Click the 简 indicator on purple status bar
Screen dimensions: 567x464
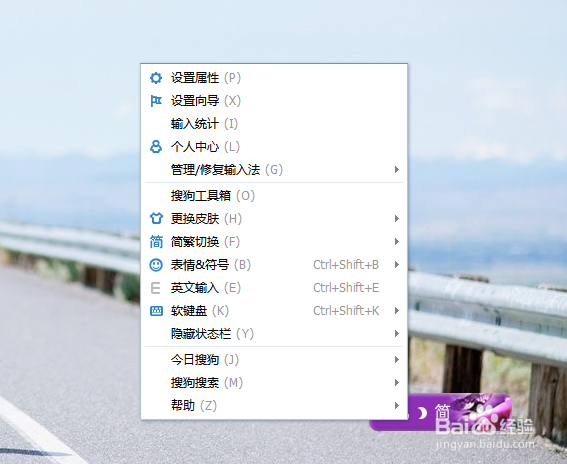(x=442, y=411)
